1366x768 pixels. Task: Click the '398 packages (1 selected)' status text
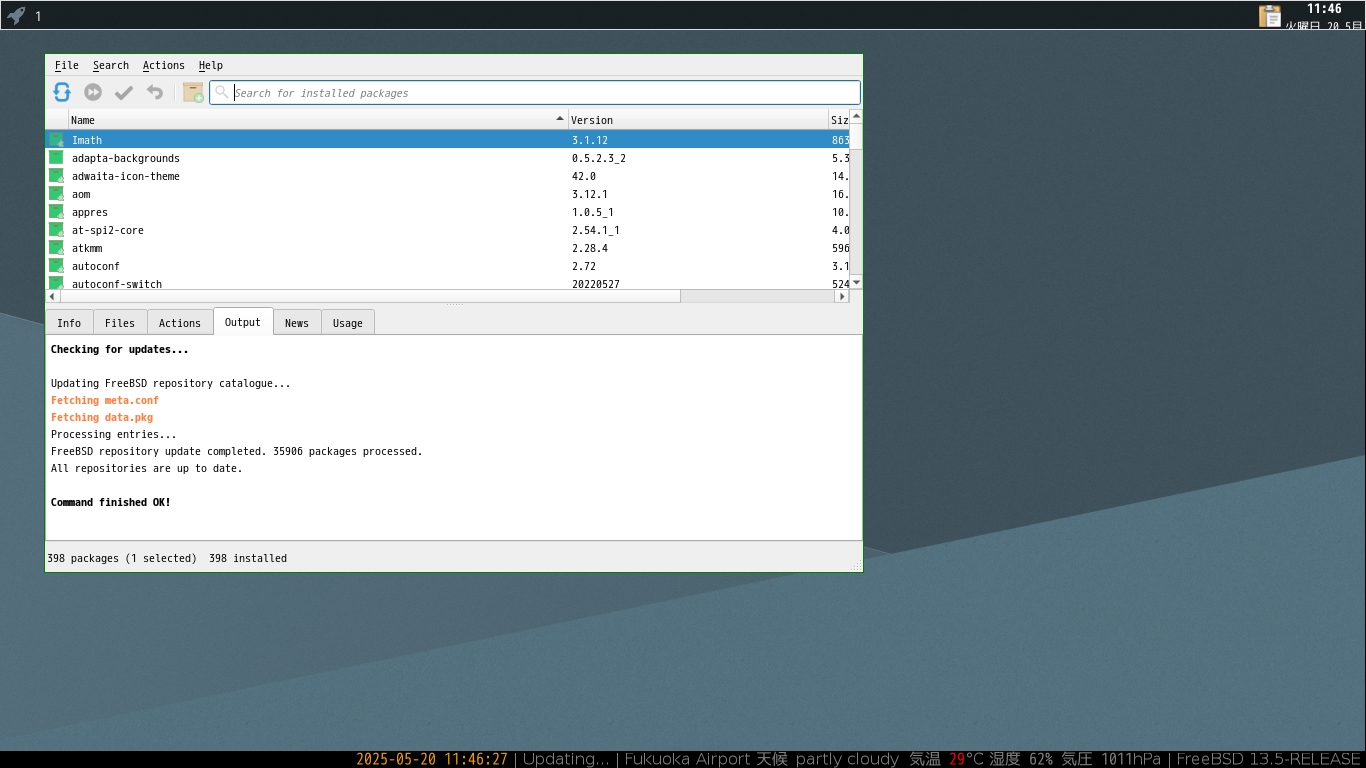pos(122,558)
